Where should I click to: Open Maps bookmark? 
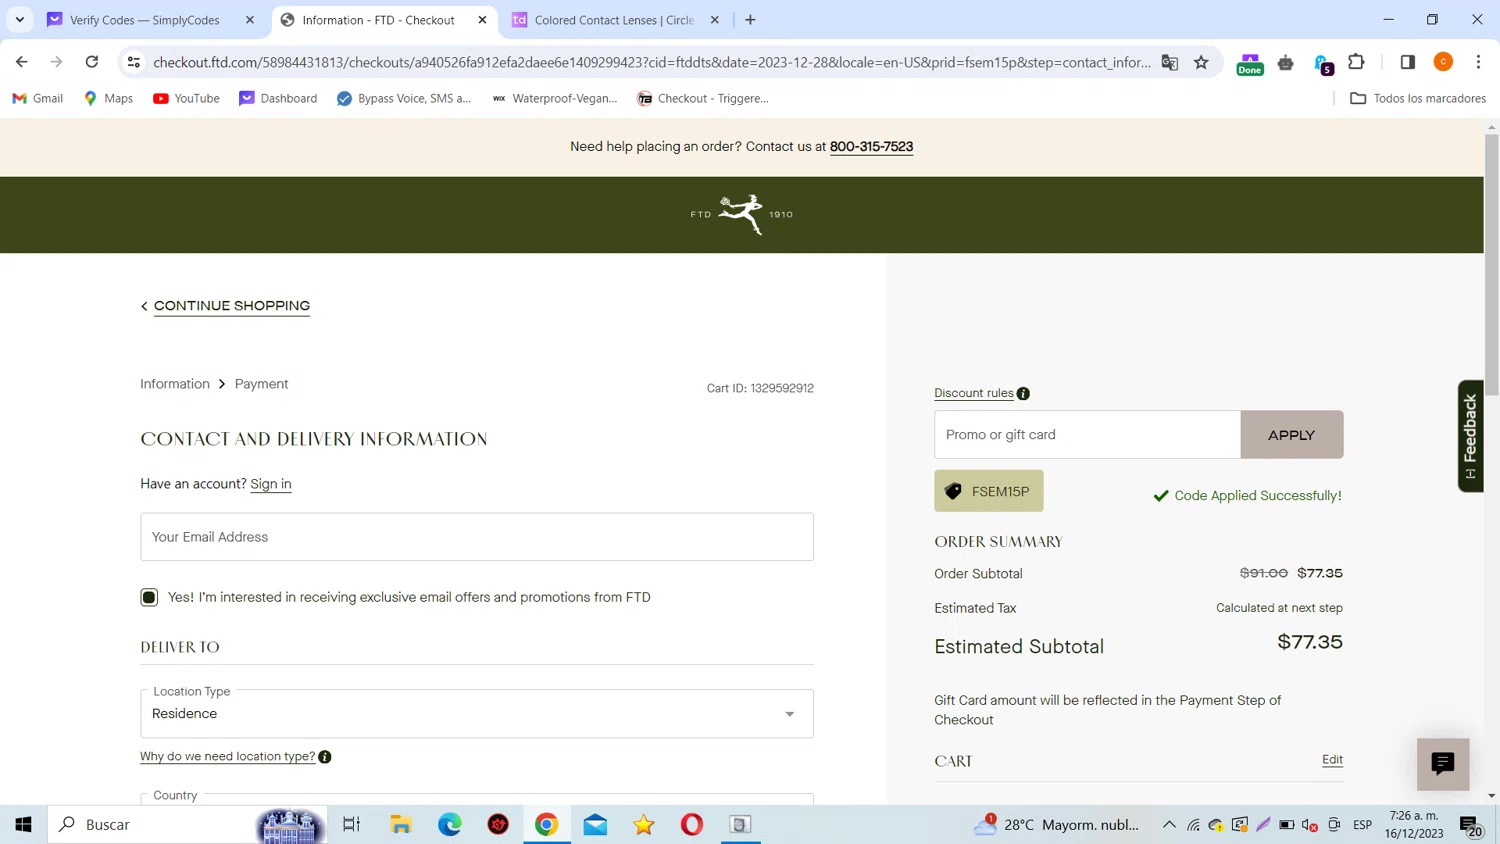[x=109, y=98]
